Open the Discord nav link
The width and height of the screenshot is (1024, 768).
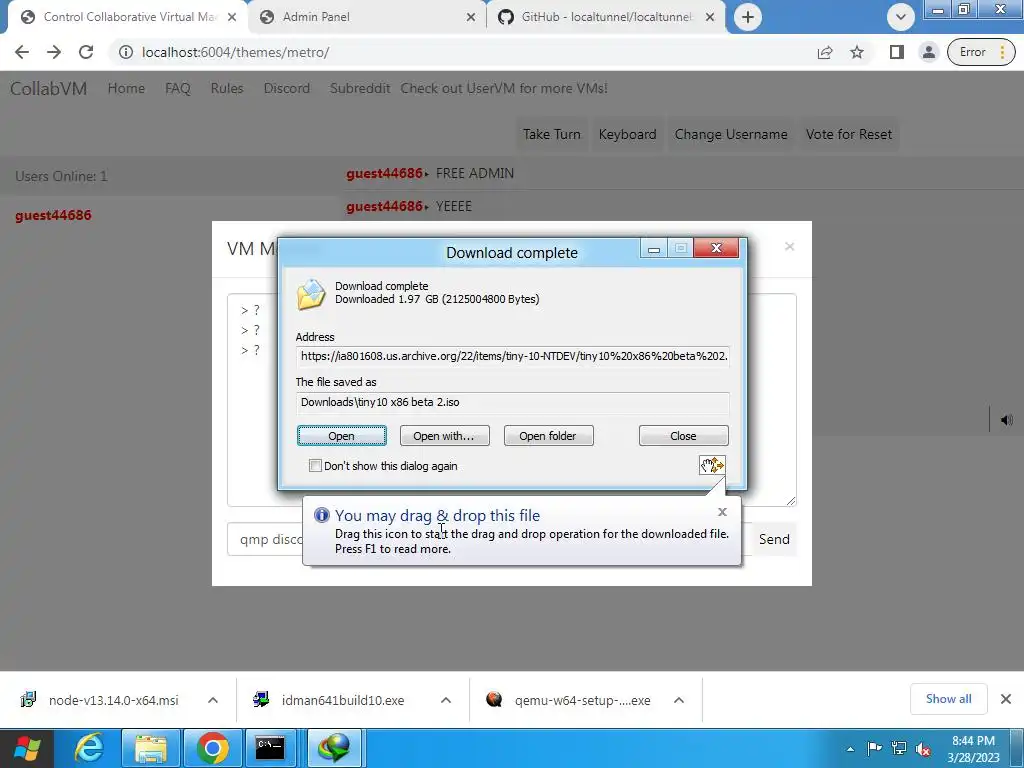click(287, 88)
